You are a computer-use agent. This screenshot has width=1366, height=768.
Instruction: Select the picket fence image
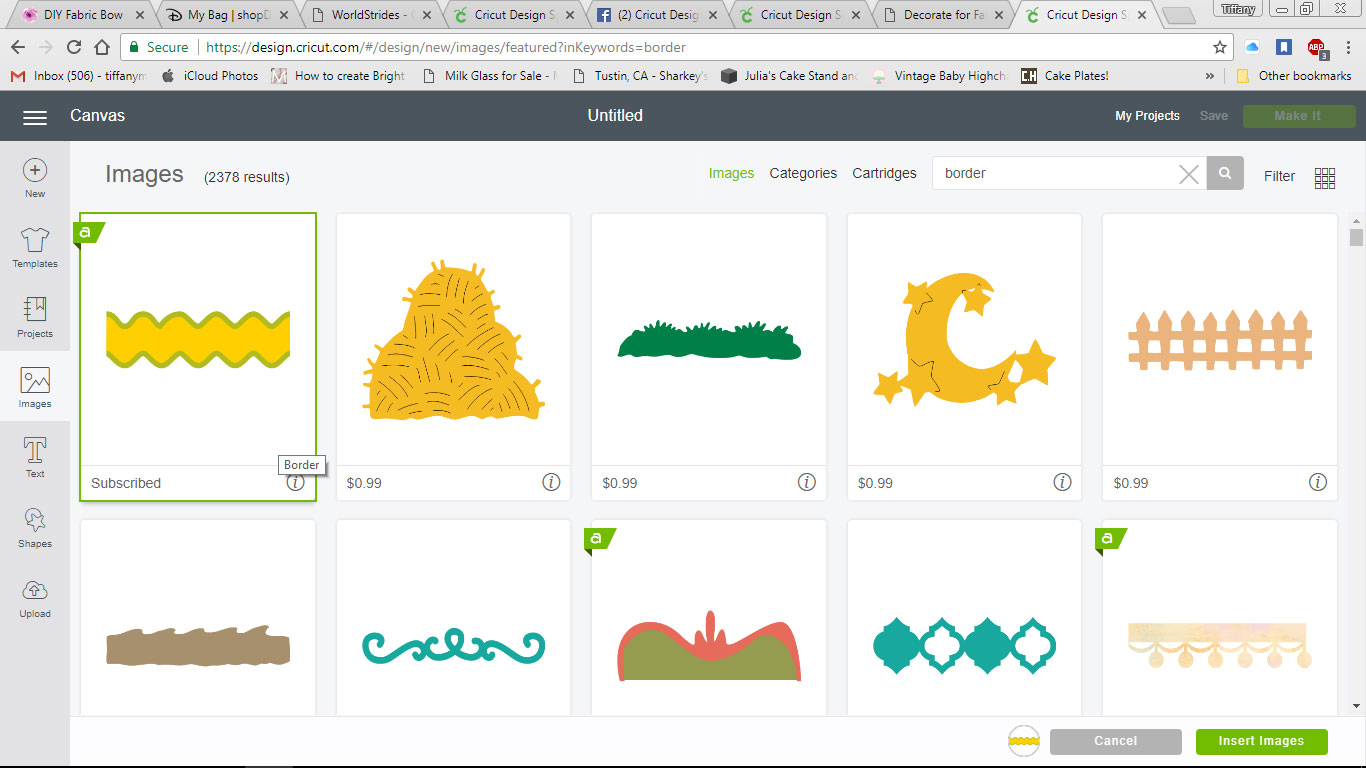(x=1220, y=357)
